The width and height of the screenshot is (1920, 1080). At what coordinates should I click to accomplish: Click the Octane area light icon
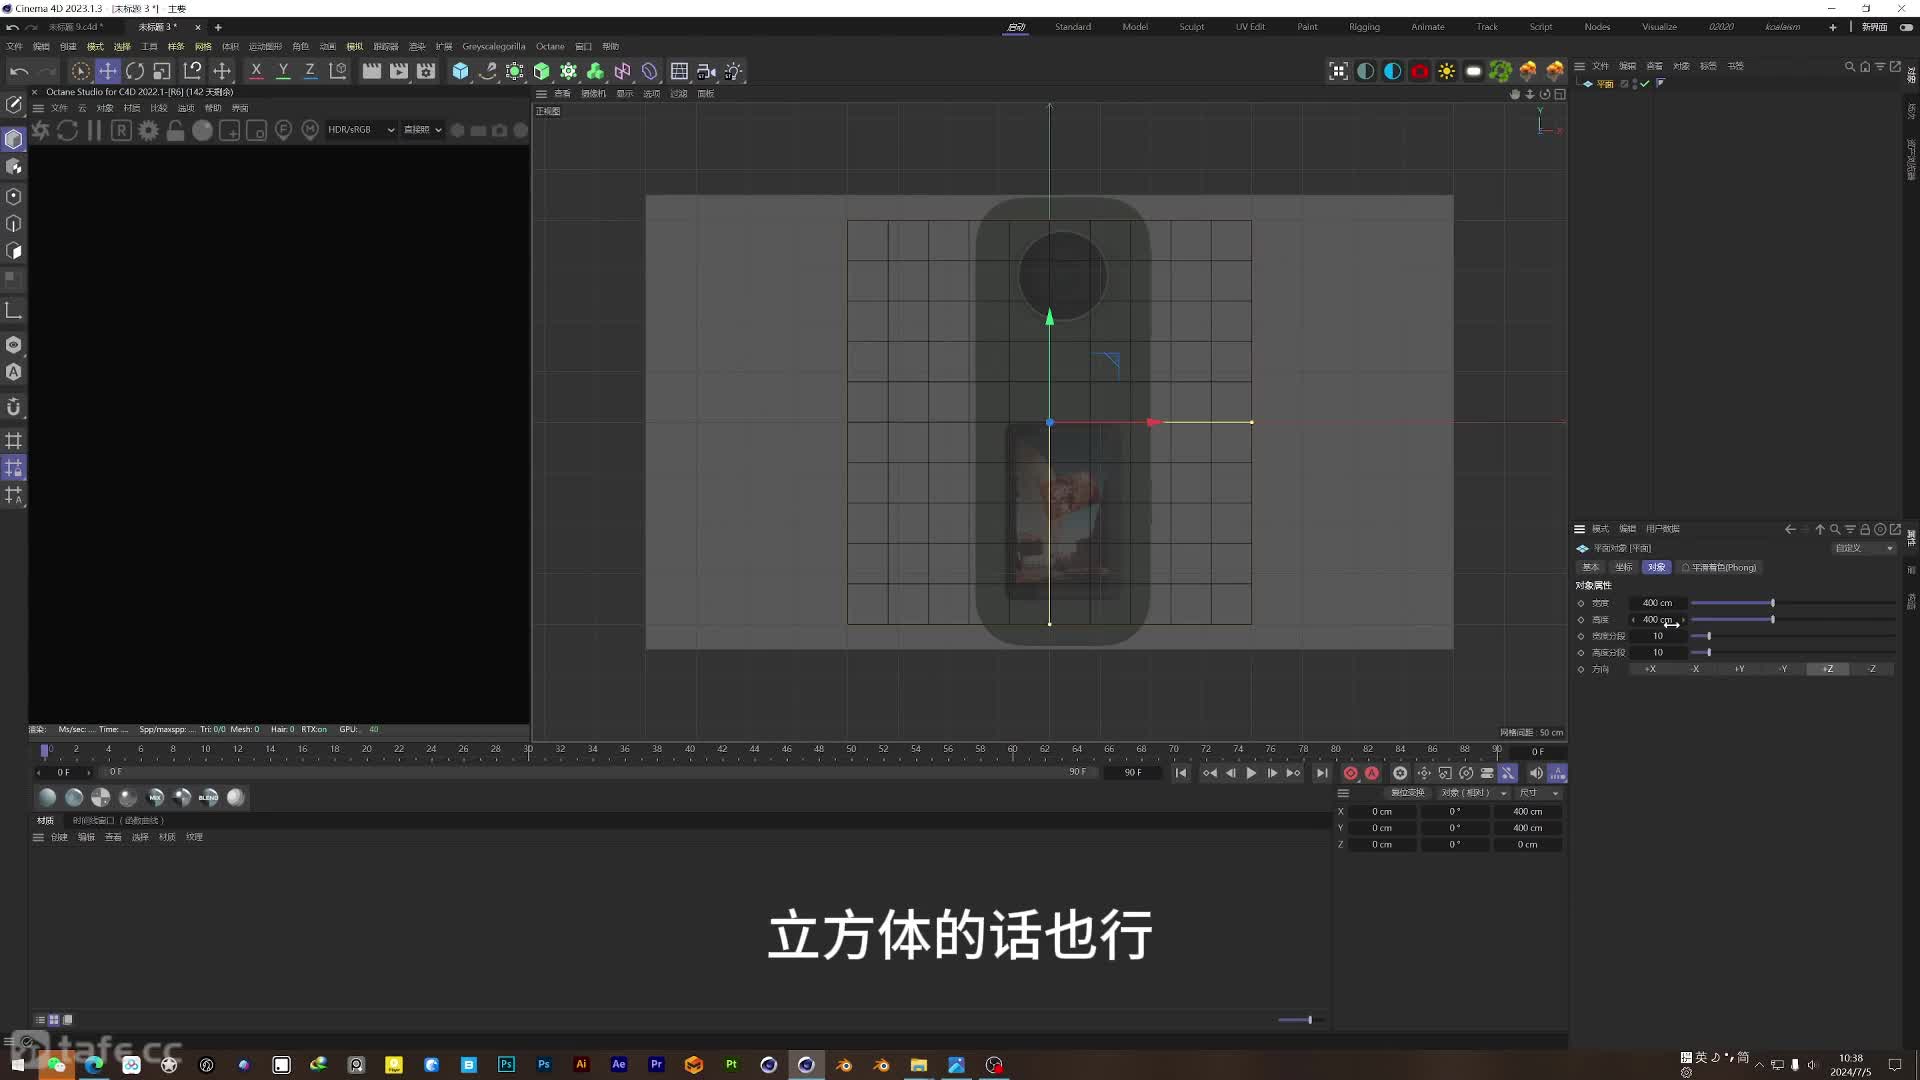pyautogui.click(x=1473, y=71)
